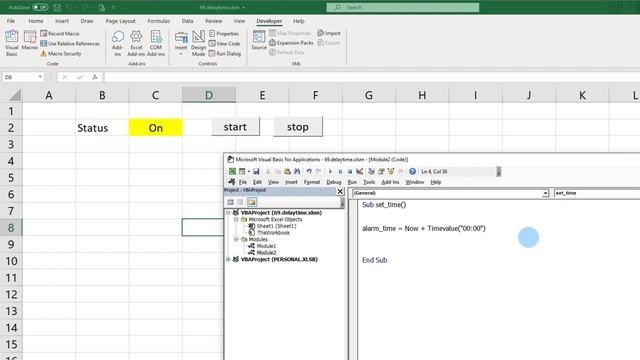The image size is (640, 360).
Task: Open Project Explorer from VBA toolbar
Action: [371, 171]
